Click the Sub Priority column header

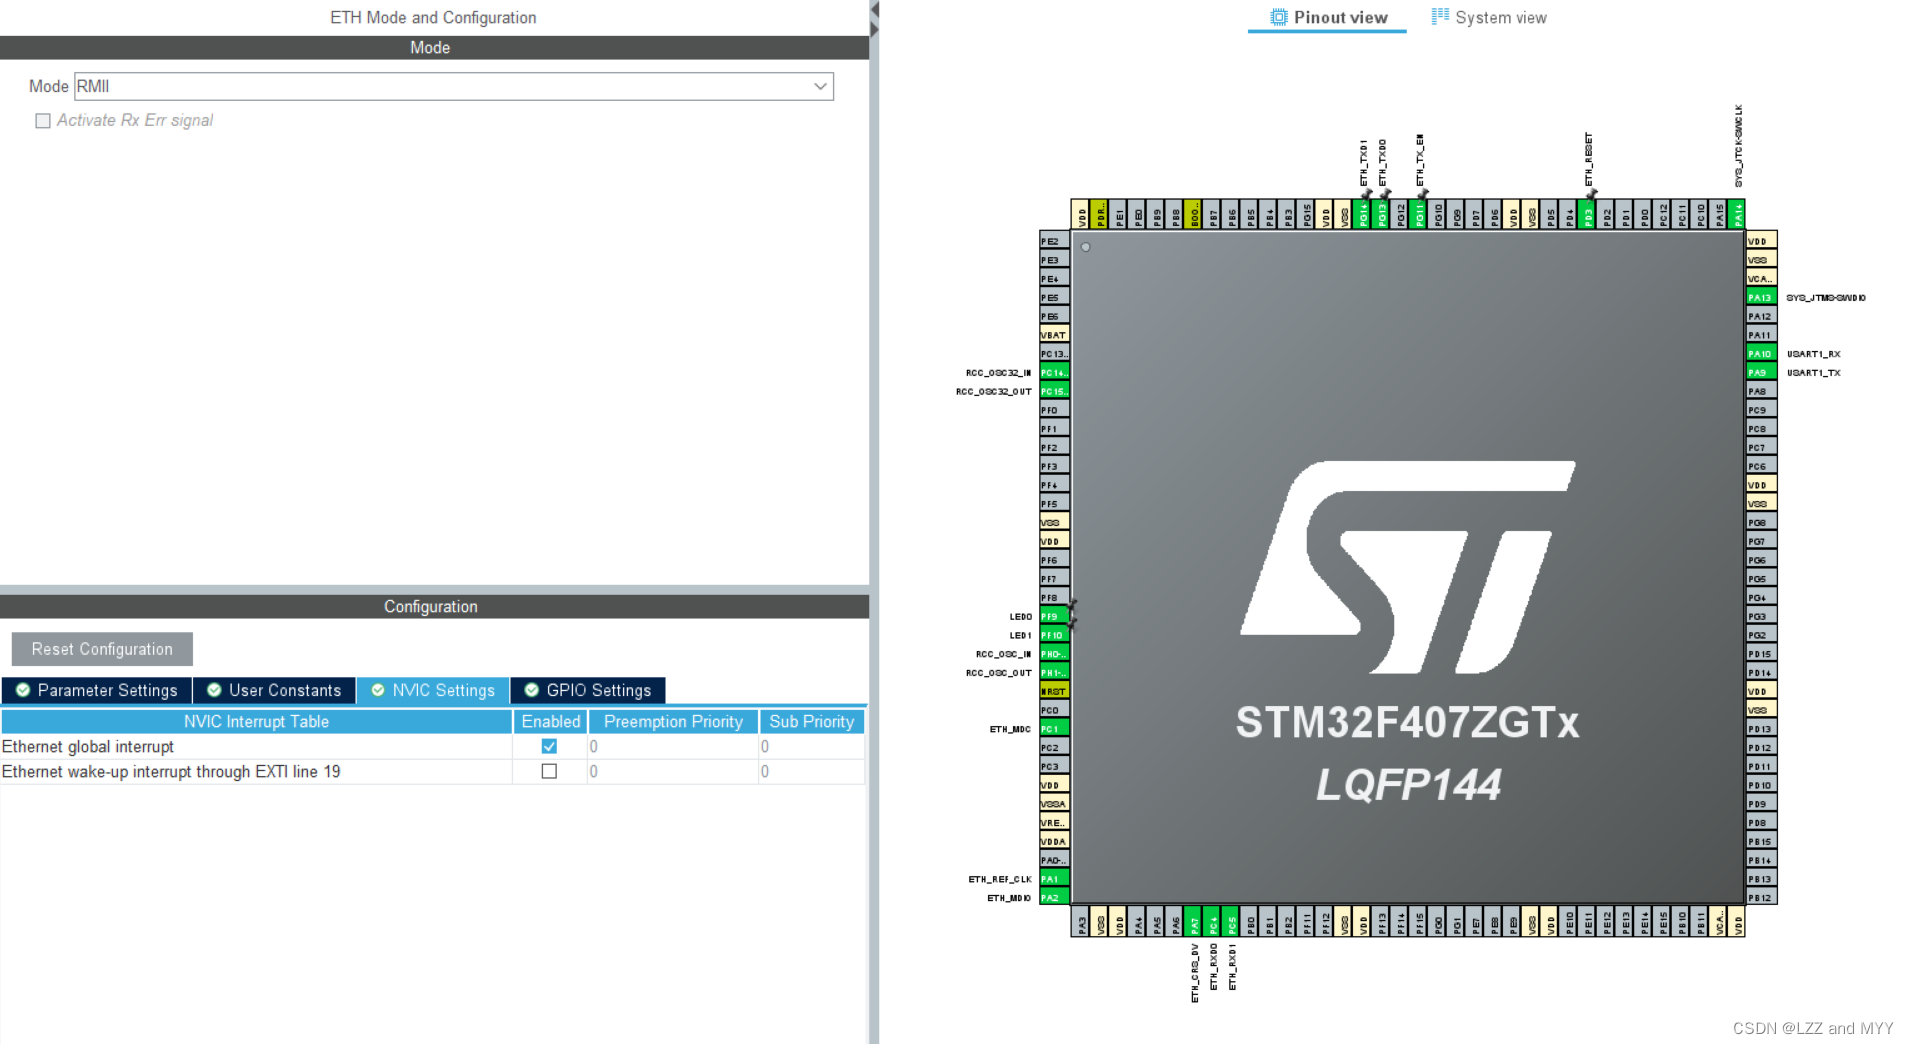pos(811,721)
